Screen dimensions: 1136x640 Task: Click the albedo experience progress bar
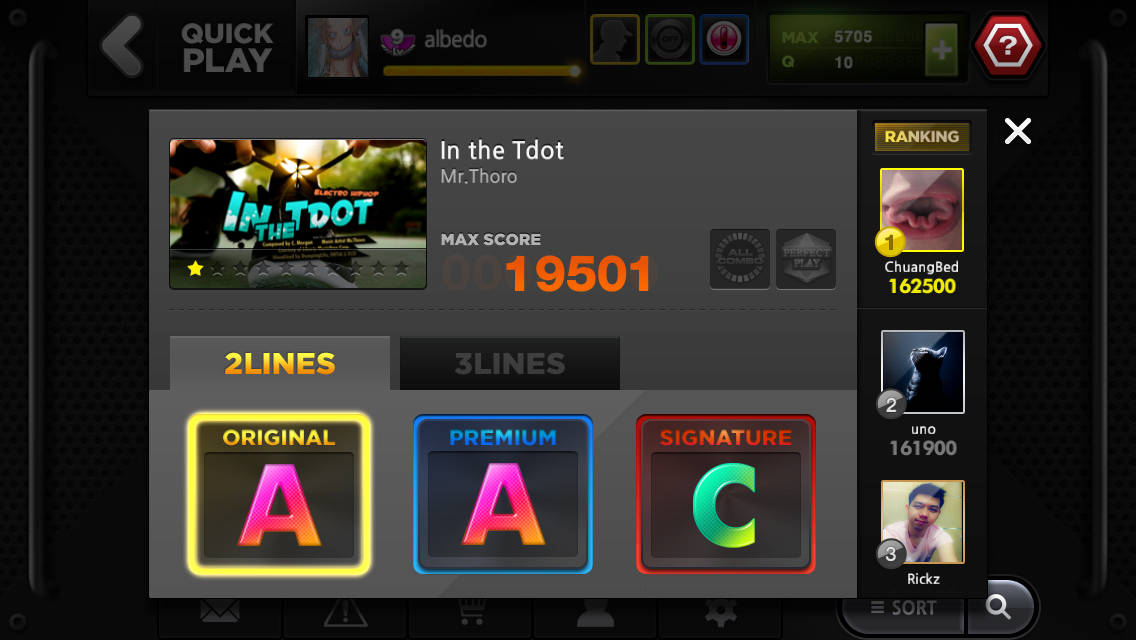(482, 71)
